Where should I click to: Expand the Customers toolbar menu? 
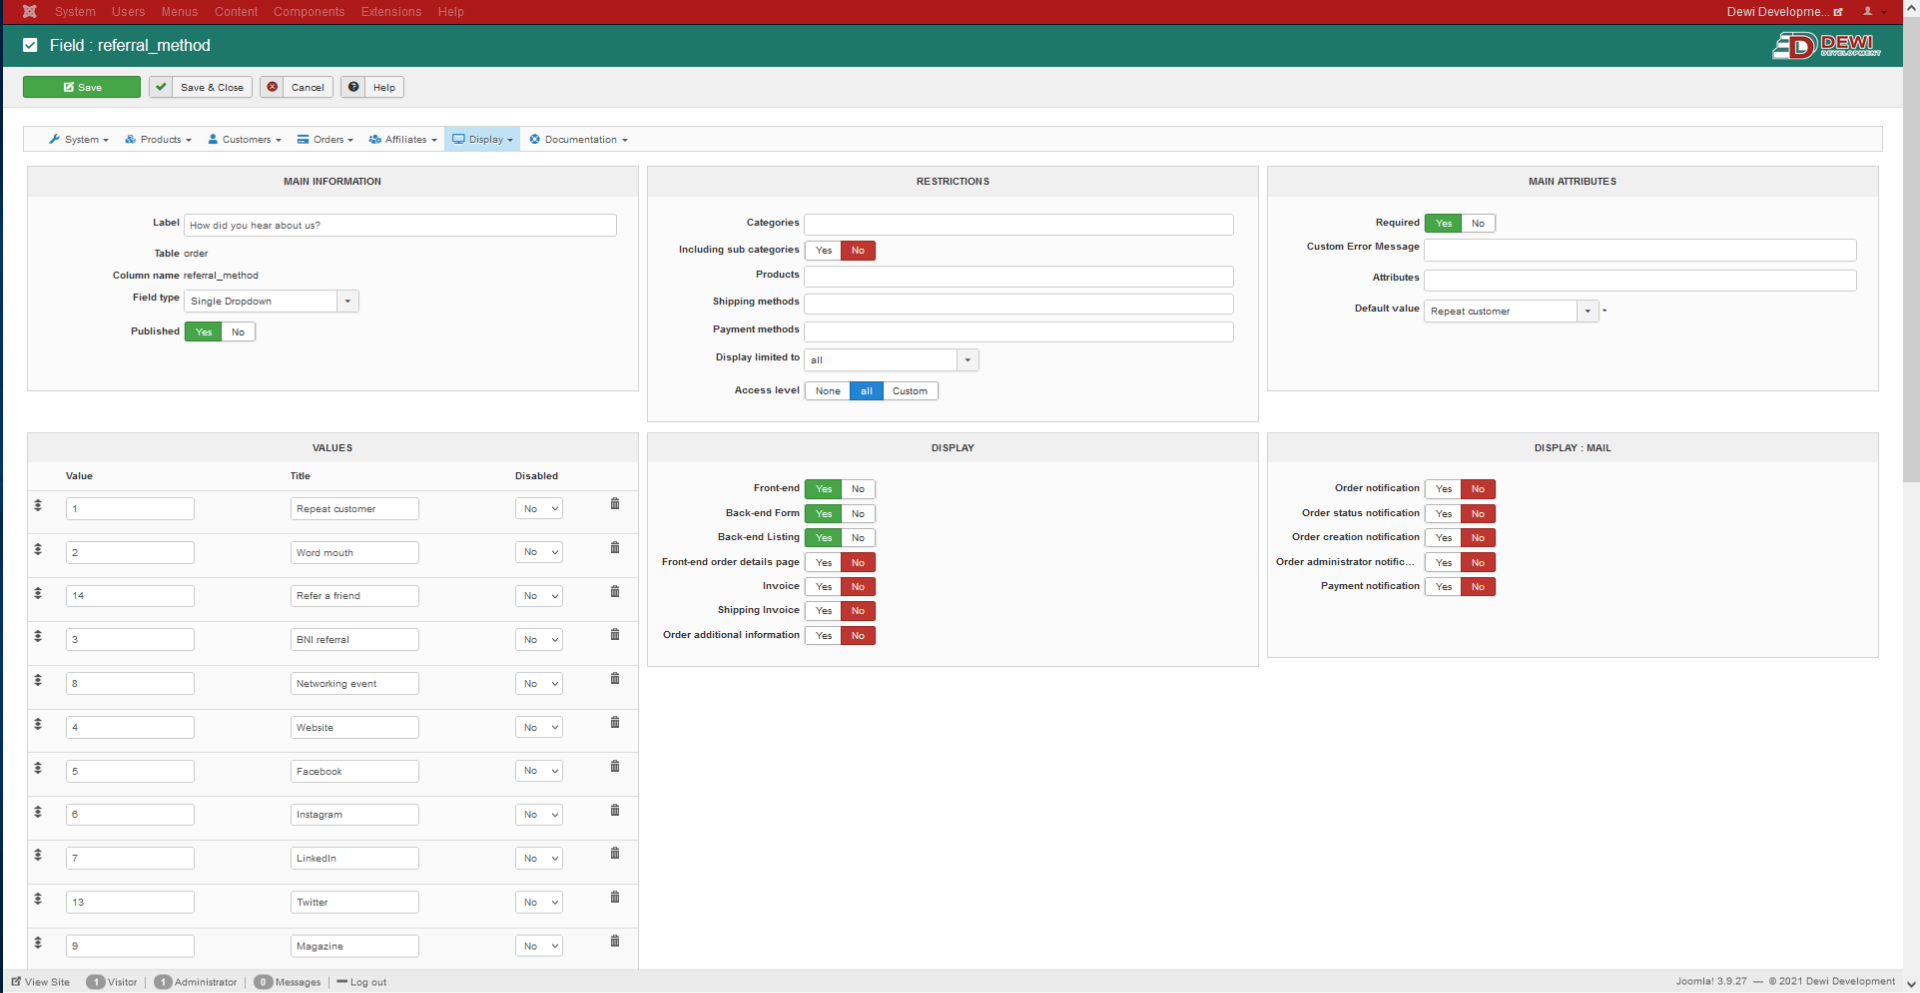pos(245,140)
